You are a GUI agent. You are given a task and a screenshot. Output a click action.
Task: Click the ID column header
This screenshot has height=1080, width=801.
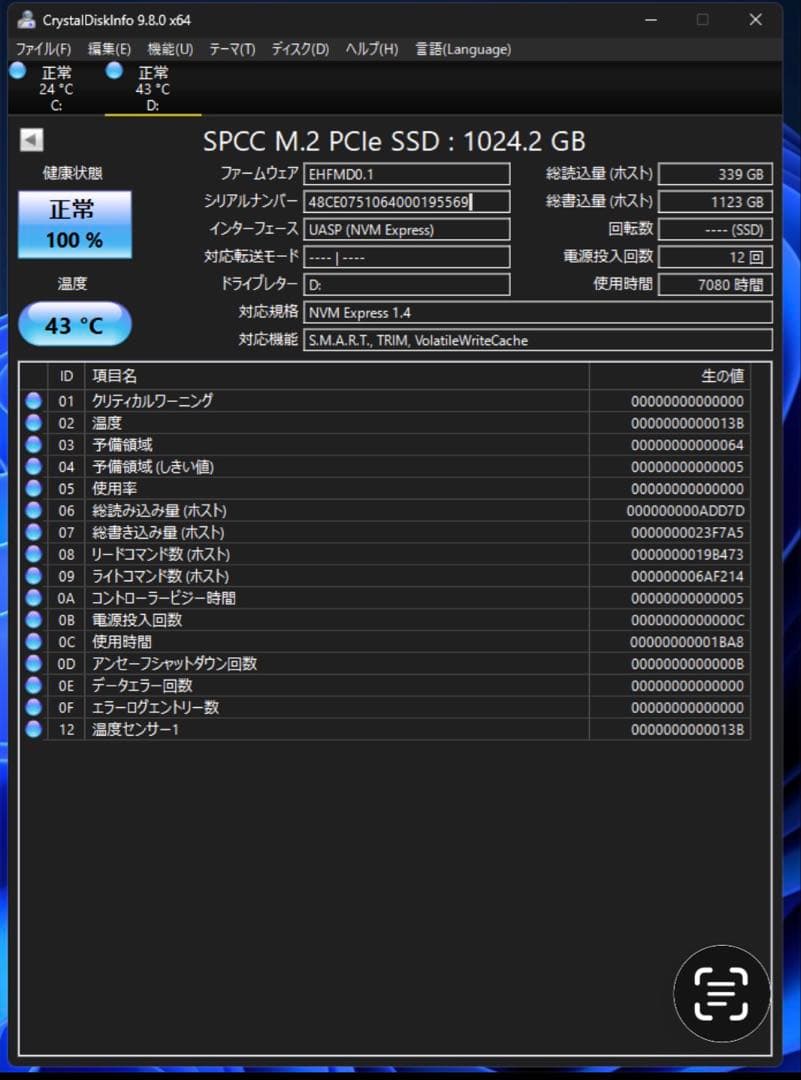(x=66, y=376)
